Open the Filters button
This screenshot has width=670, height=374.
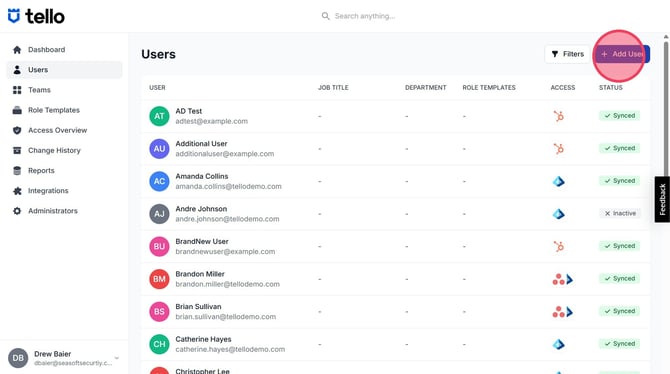click(567, 54)
